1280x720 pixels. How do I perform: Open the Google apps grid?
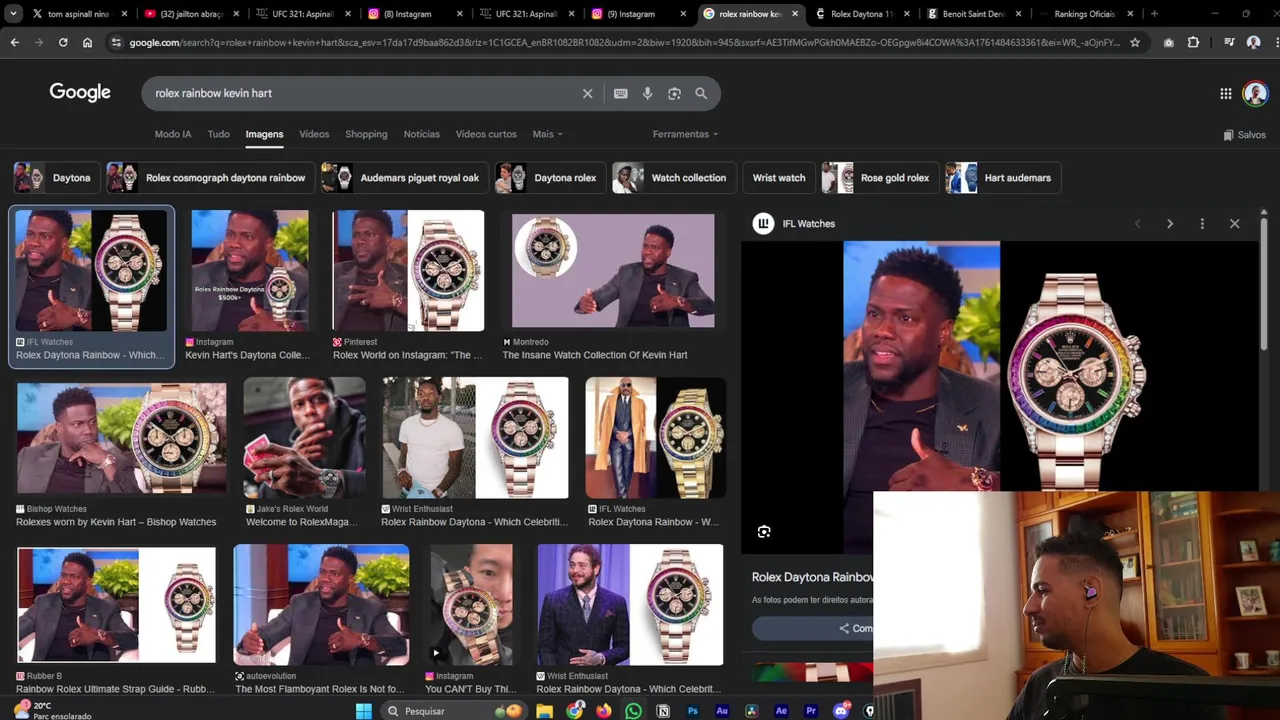tap(1226, 93)
